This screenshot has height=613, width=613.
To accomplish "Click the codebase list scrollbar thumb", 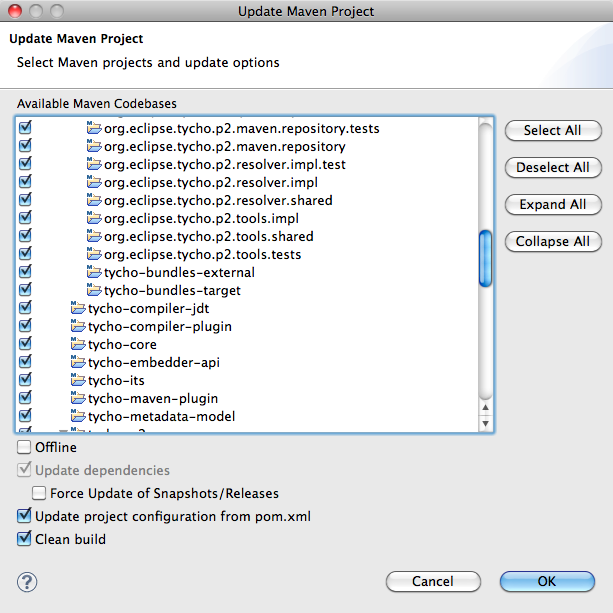I will pos(486,257).
